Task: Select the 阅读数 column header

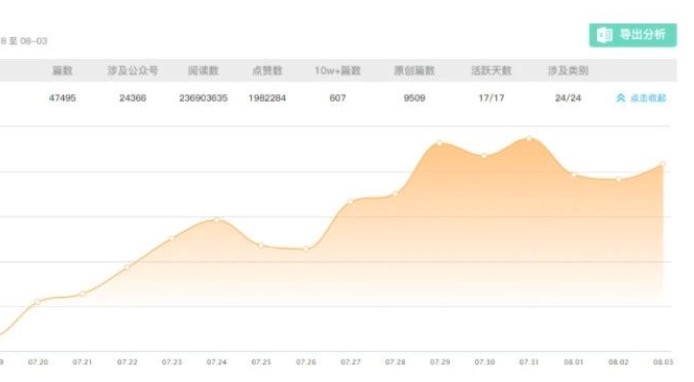Action: click(x=203, y=70)
